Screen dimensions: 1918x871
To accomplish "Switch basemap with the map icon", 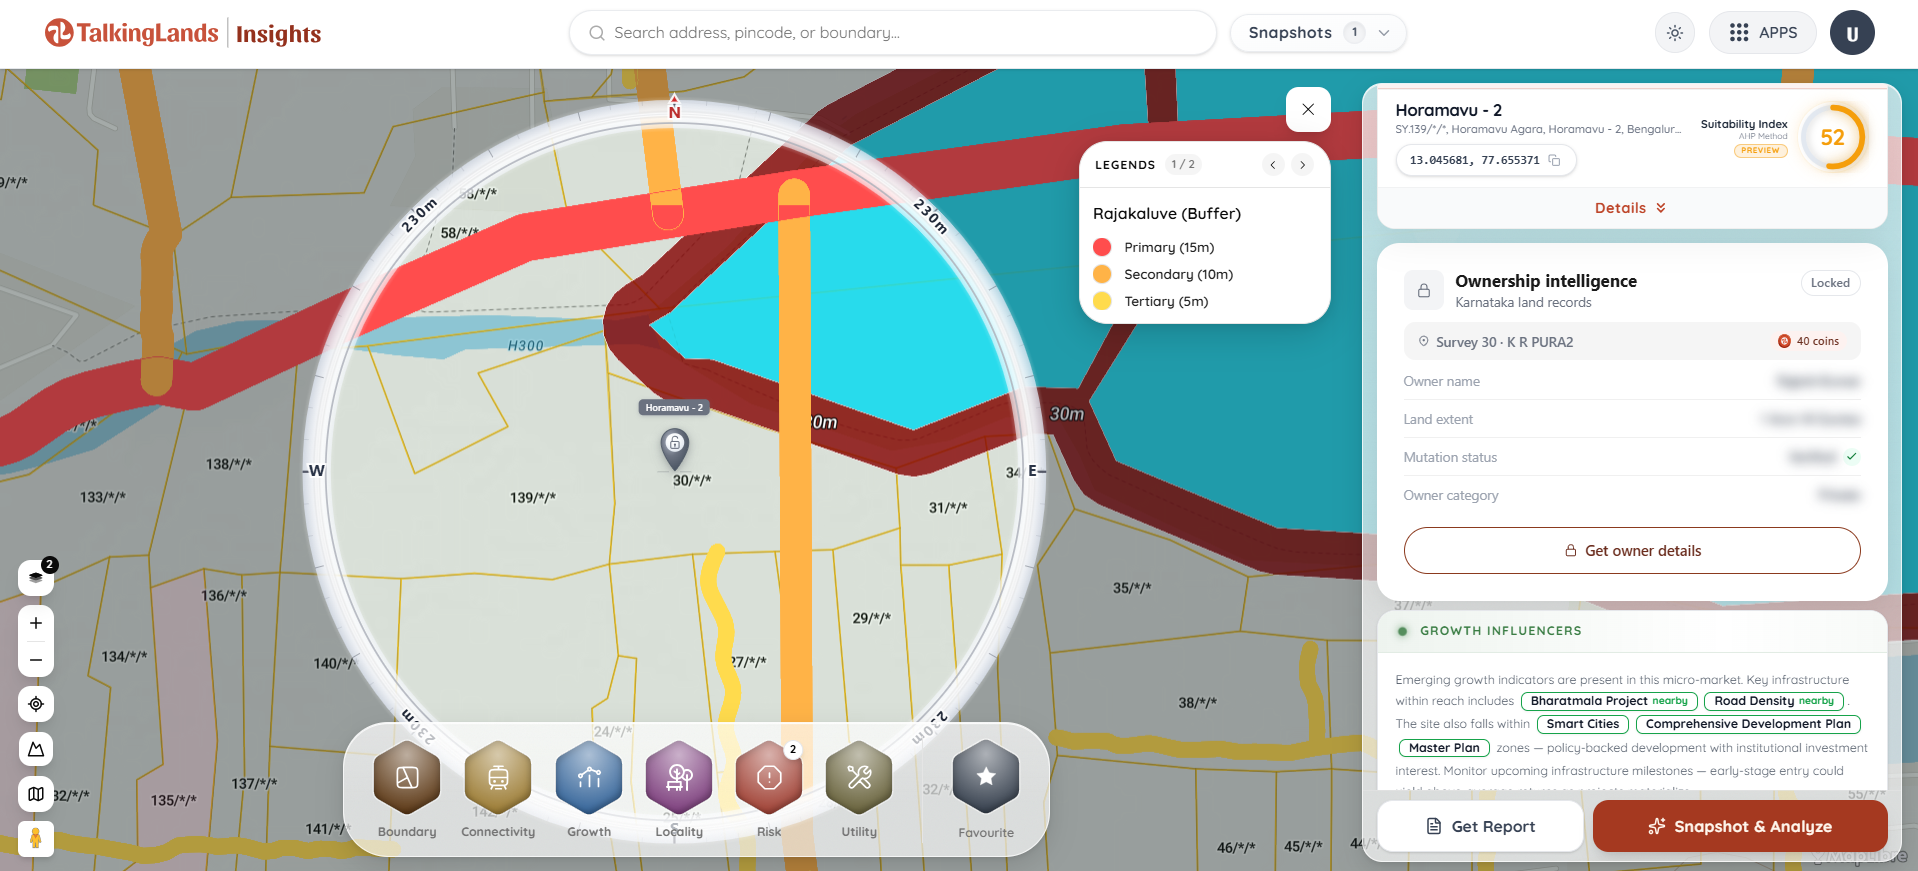I will click(x=36, y=794).
